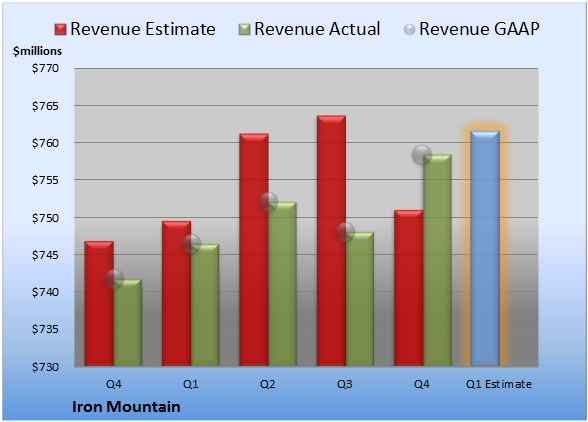Click the 'Q1' axis label
This screenshot has height=422, width=588.
click(190, 384)
